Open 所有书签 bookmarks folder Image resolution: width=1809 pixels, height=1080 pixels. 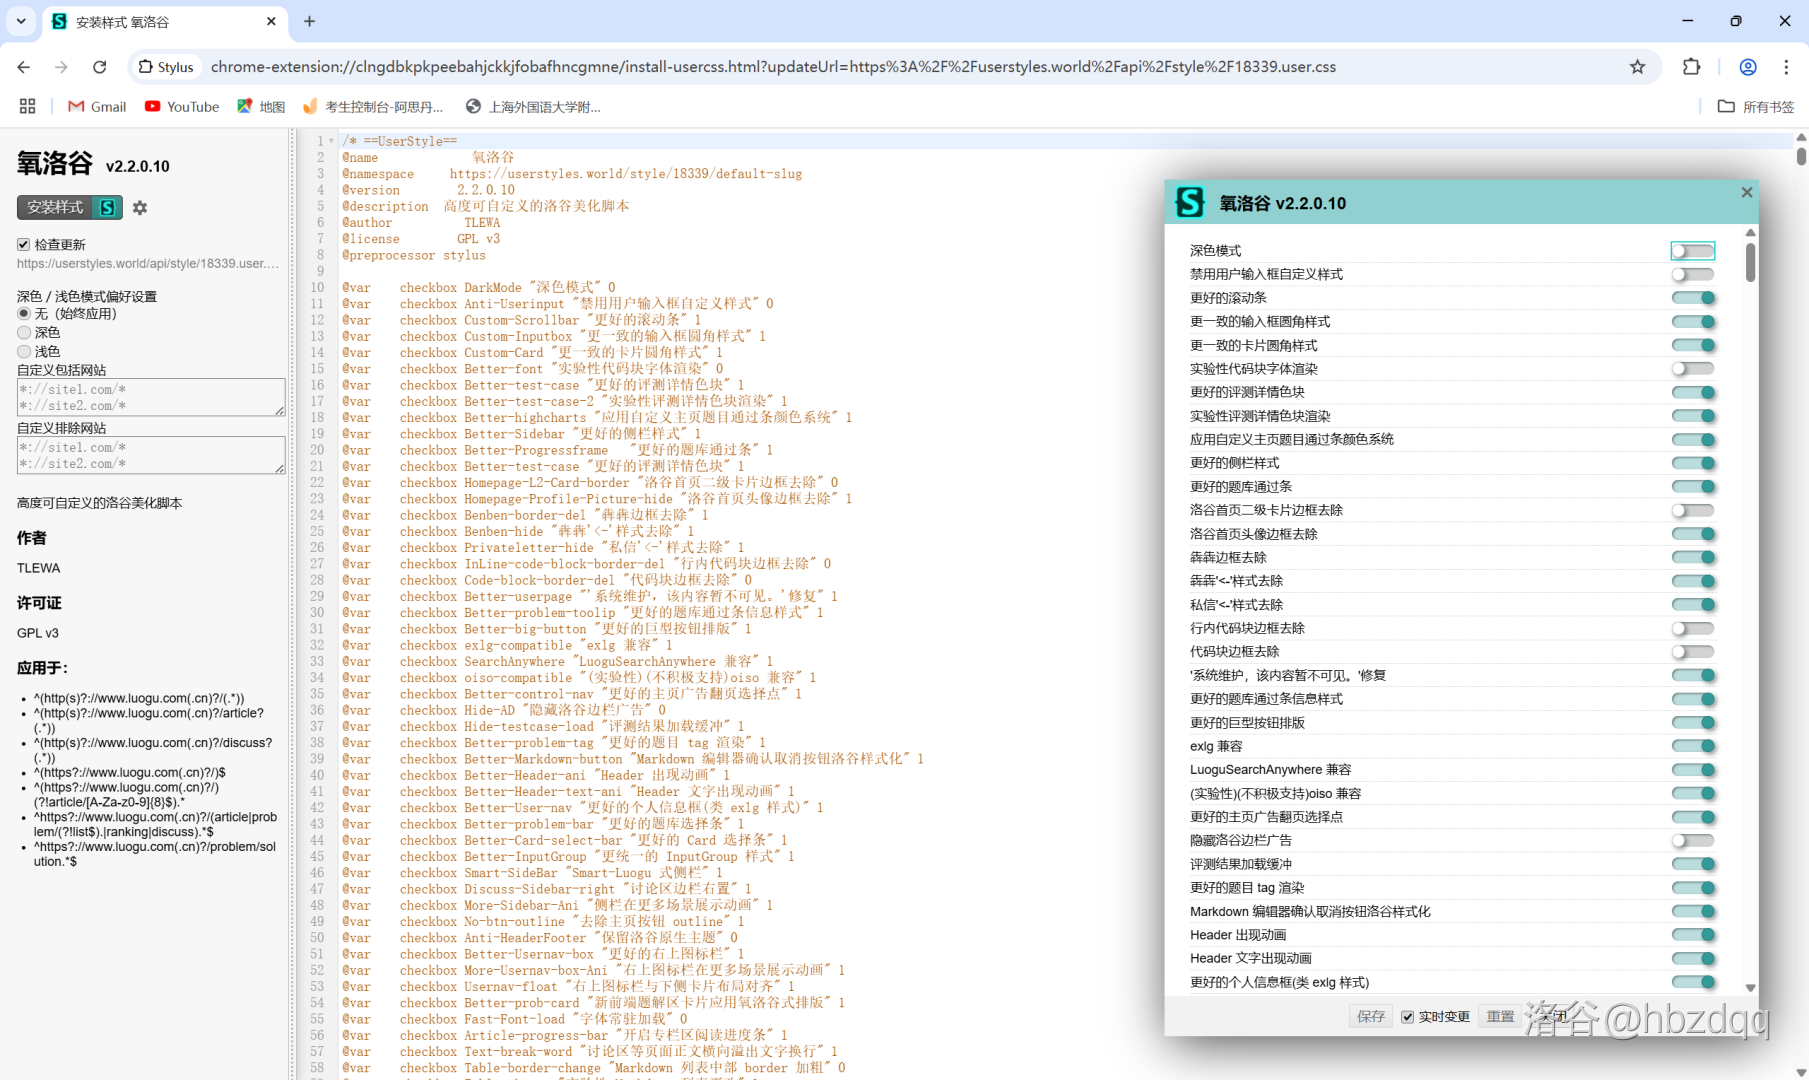pos(1756,106)
